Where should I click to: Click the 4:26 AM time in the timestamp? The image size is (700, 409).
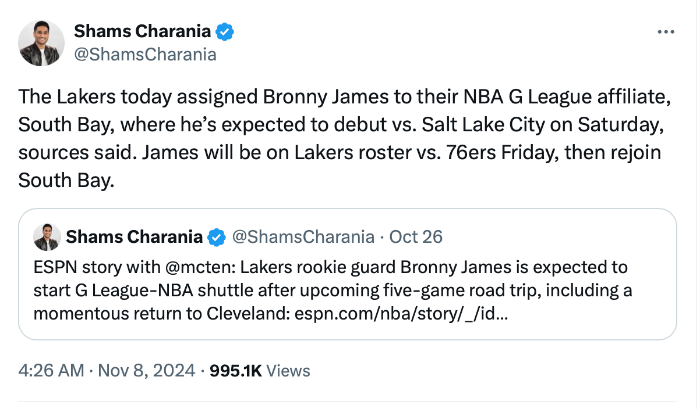(50, 370)
